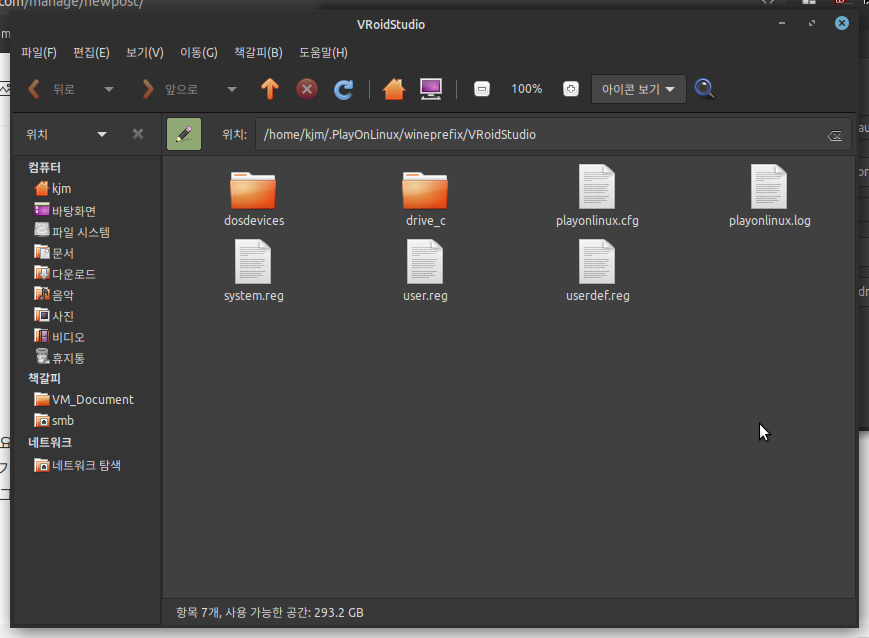The image size is (869, 638).
Task: Select the user.reg file
Action: (x=425, y=270)
